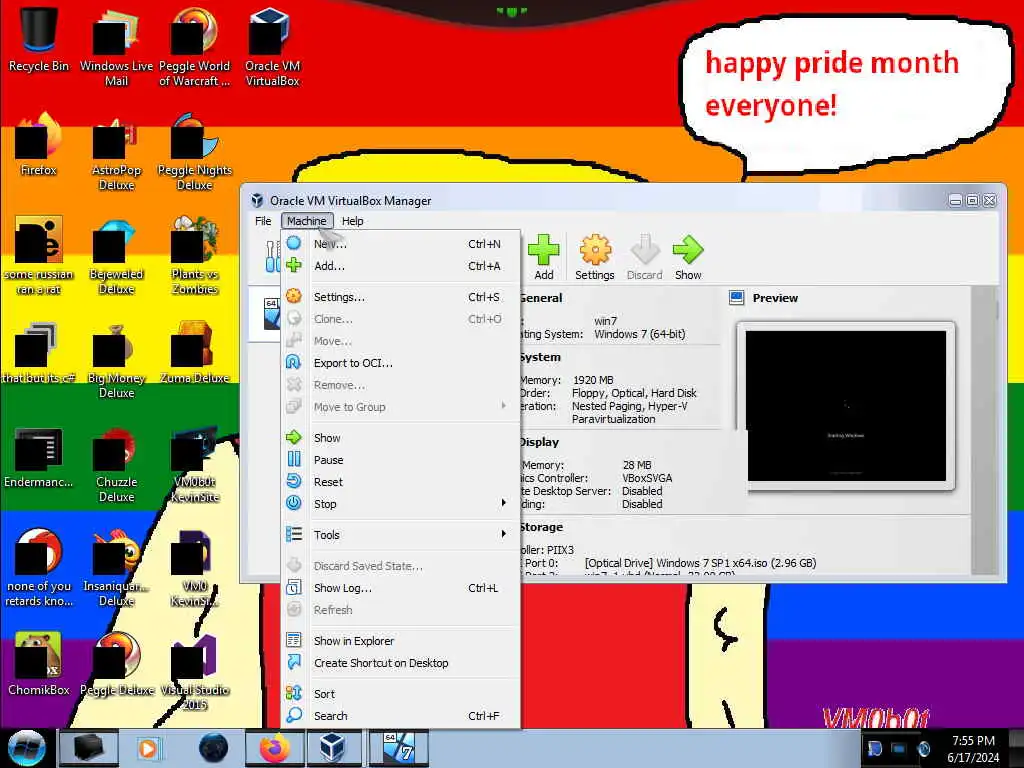Click the Optical Drive Windows 7 SP1 entry
The image size is (1024, 768).
coord(700,563)
